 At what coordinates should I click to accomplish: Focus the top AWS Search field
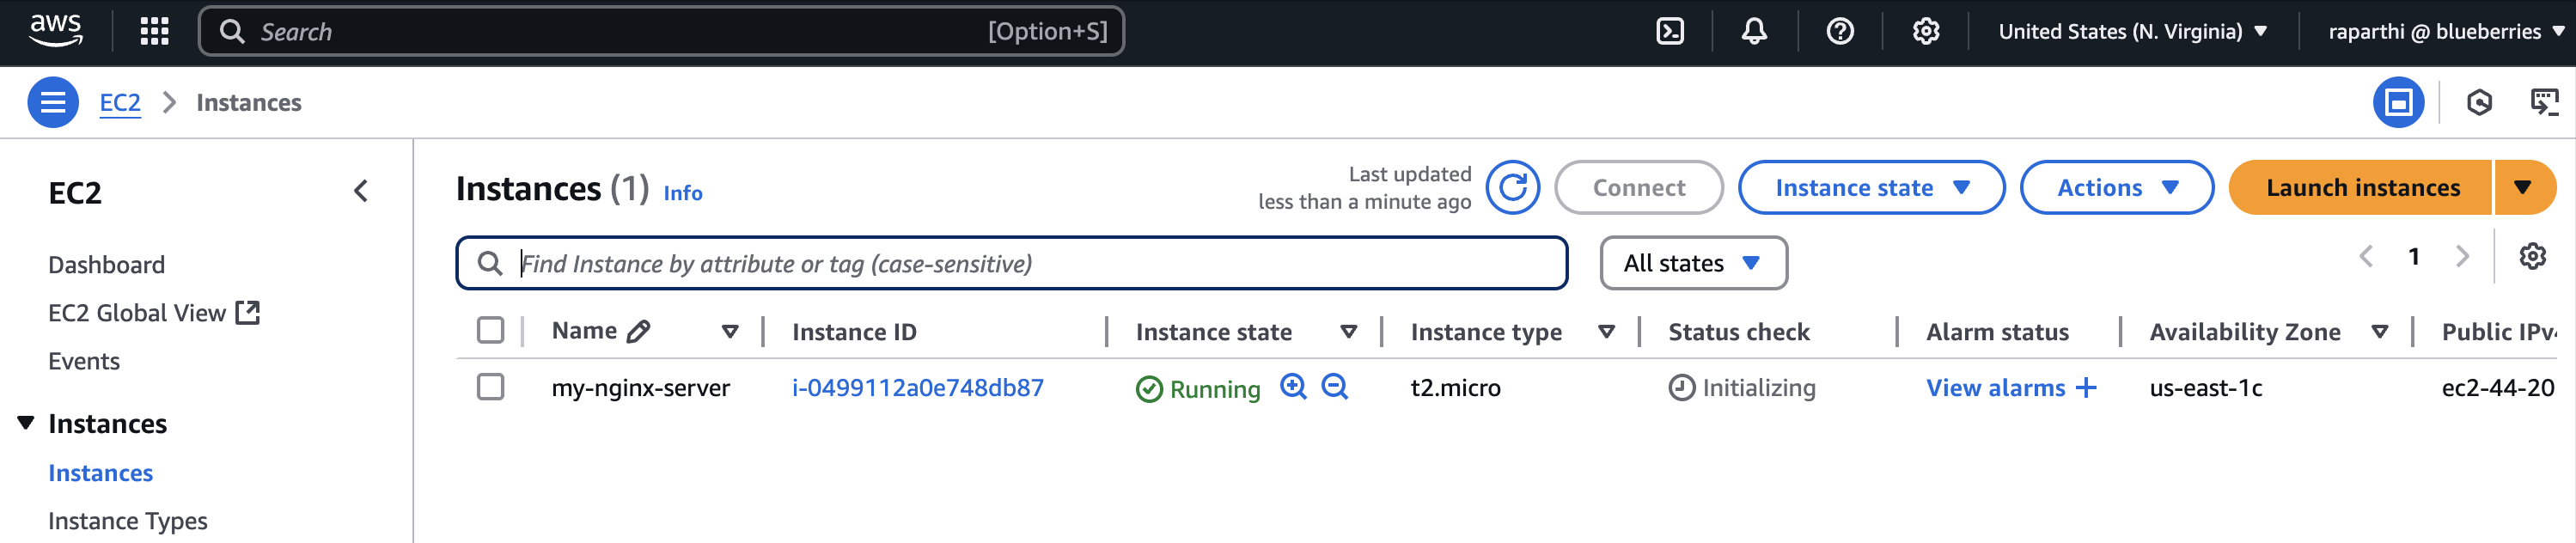661,31
